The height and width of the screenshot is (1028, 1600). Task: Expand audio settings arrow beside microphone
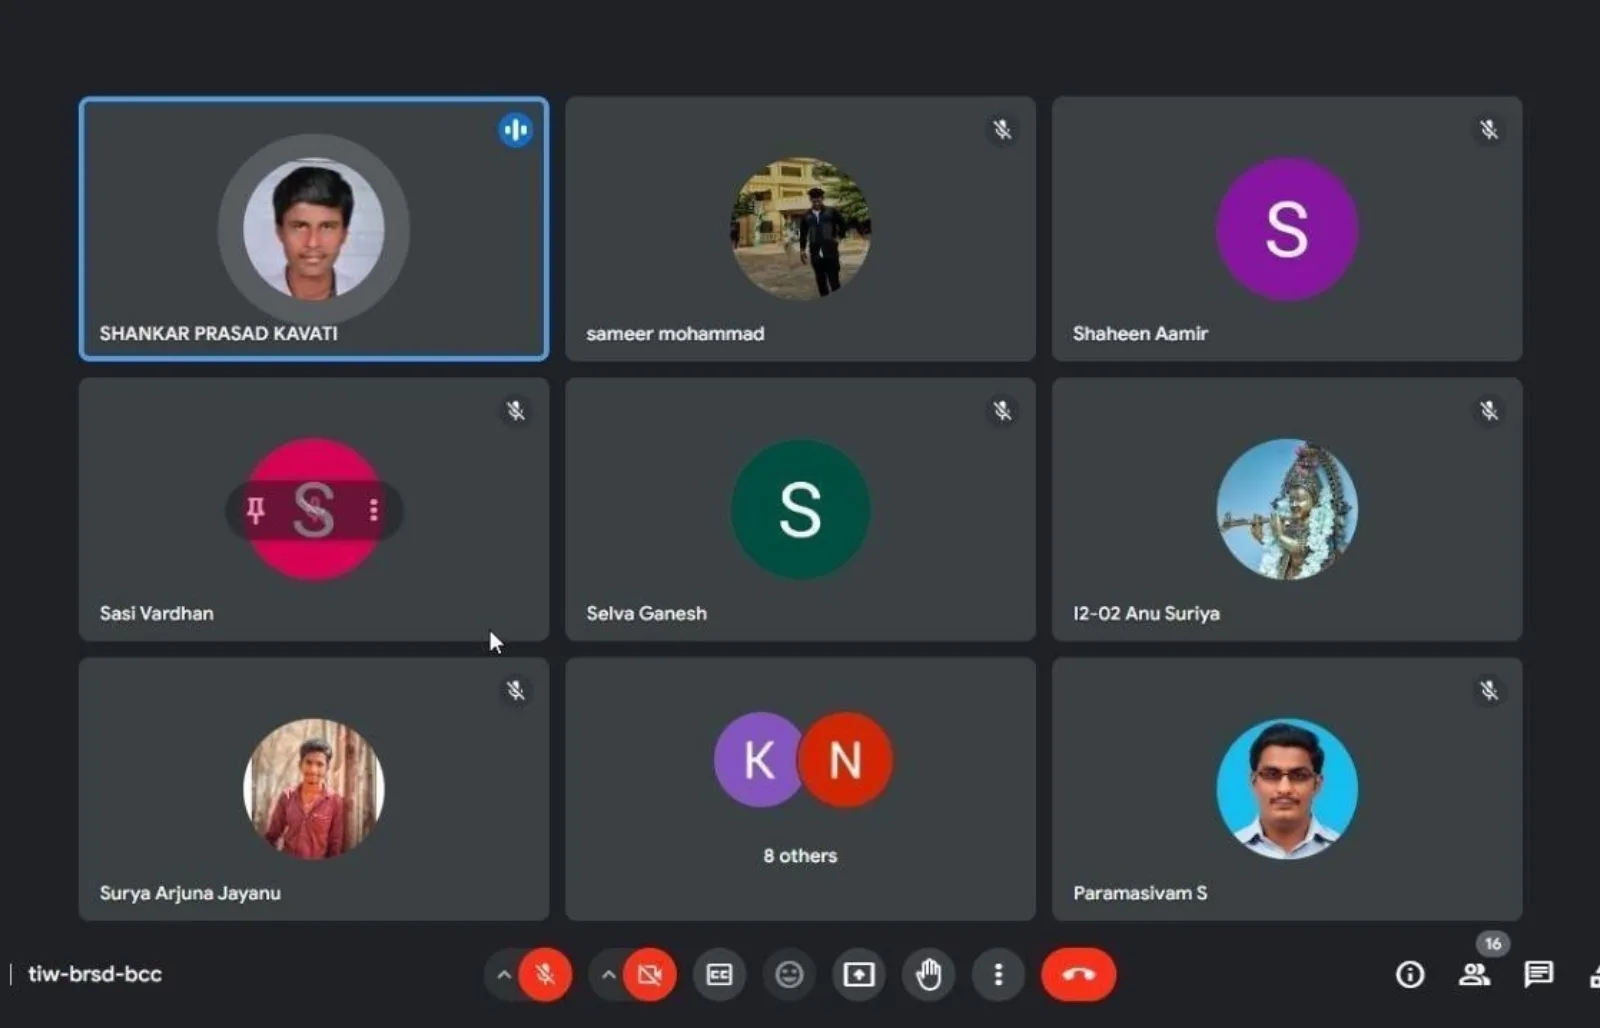point(504,974)
